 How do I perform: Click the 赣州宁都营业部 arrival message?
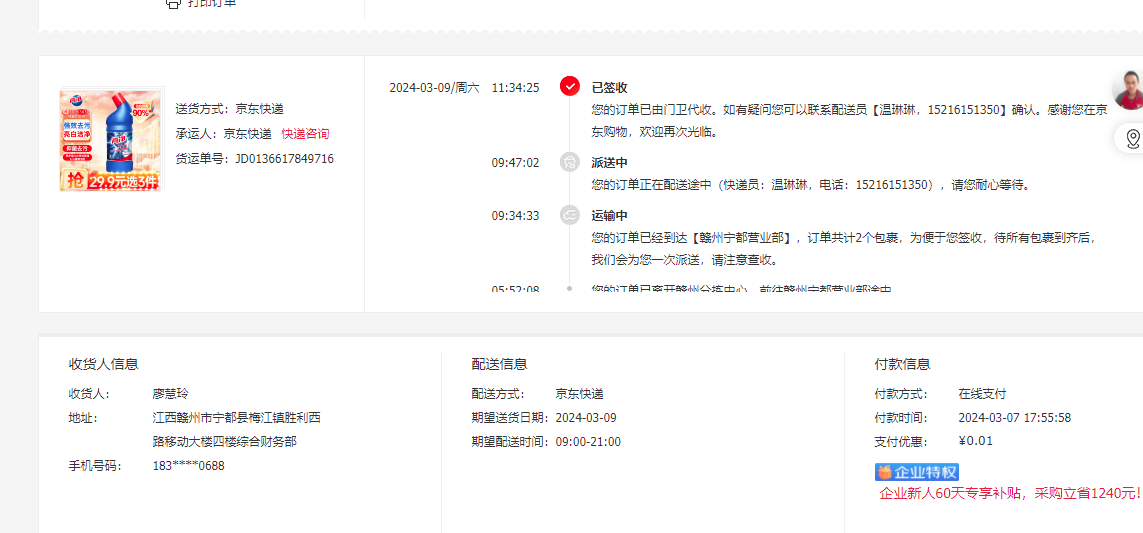tap(844, 249)
